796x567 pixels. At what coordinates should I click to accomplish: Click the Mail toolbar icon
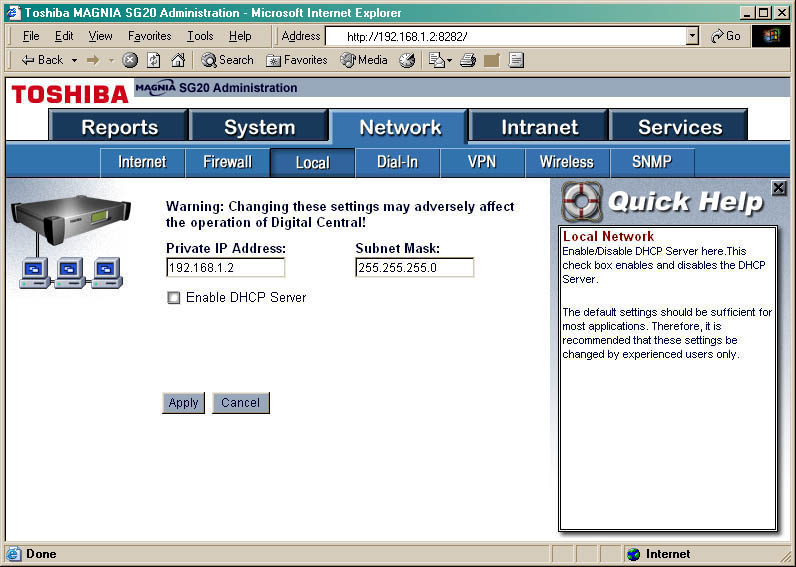[436, 60]
